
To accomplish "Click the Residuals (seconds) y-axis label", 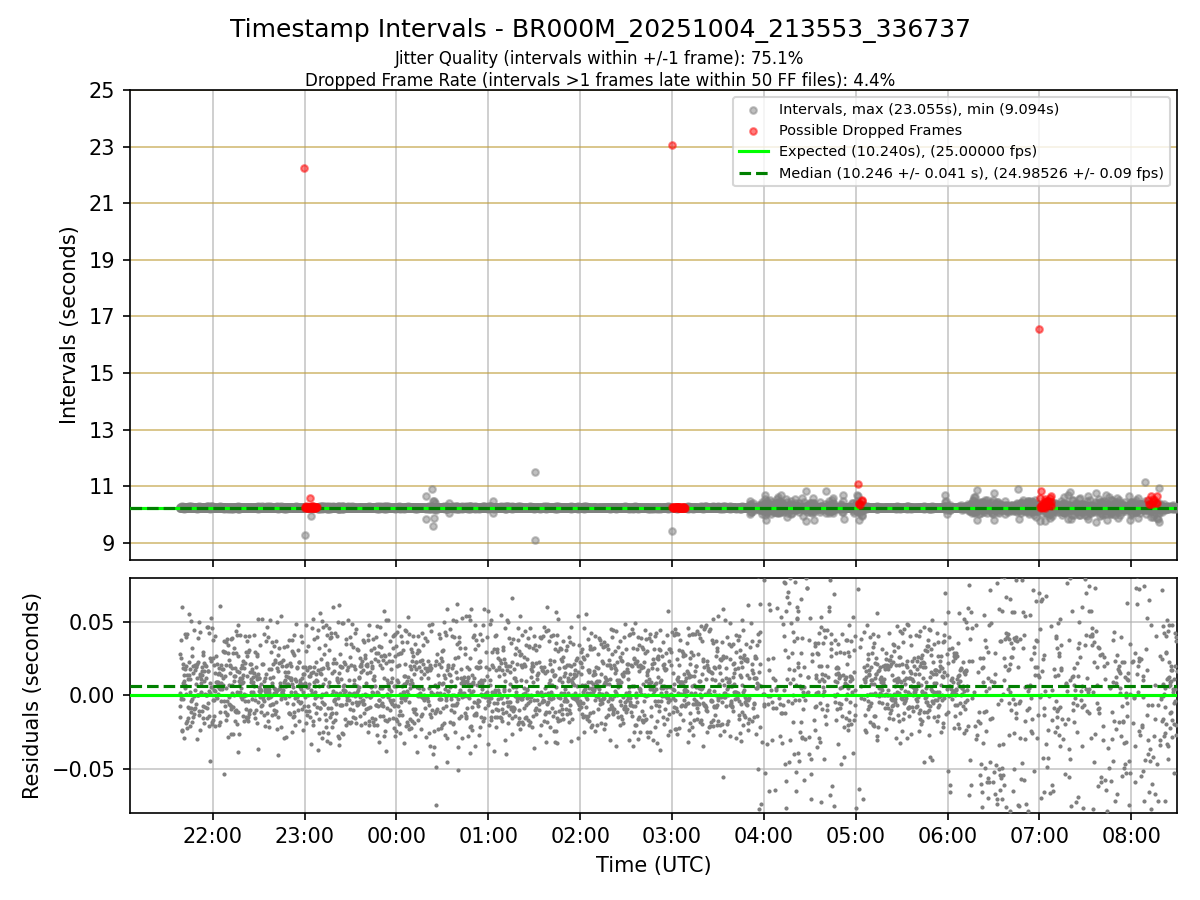I will [31, 696].
